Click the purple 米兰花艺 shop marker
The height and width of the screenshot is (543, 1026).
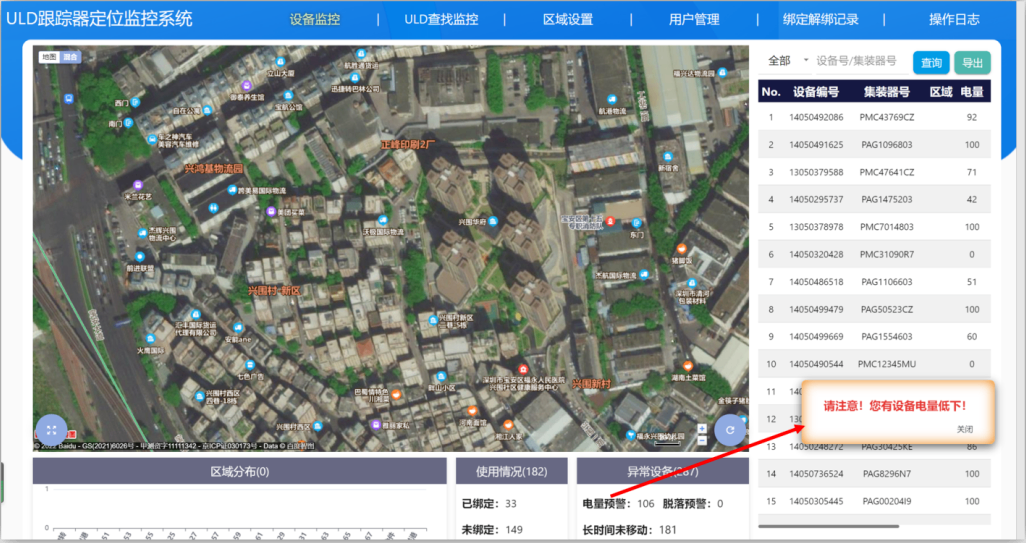(138, 185)
